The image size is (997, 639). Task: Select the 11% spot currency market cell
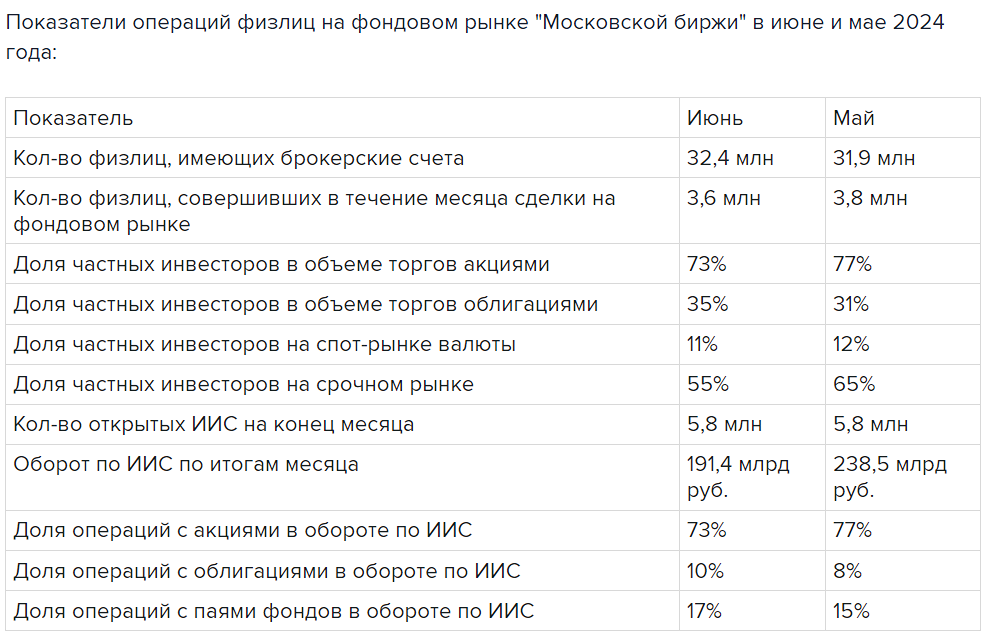point(702,344)
